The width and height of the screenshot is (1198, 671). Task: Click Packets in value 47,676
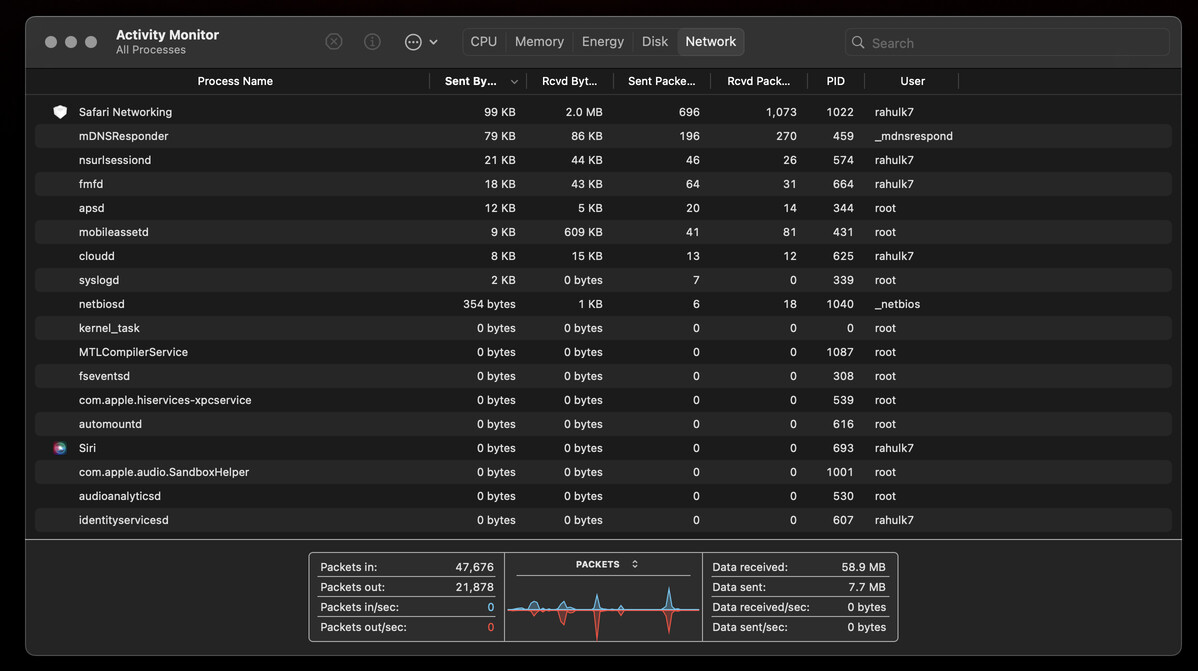[x=474, y=567]
